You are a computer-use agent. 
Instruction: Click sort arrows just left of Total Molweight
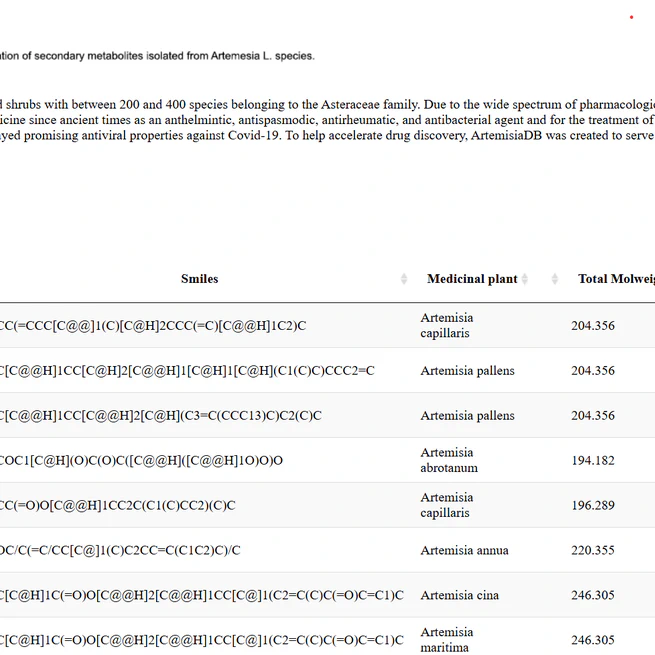click(x=554, y=279)
